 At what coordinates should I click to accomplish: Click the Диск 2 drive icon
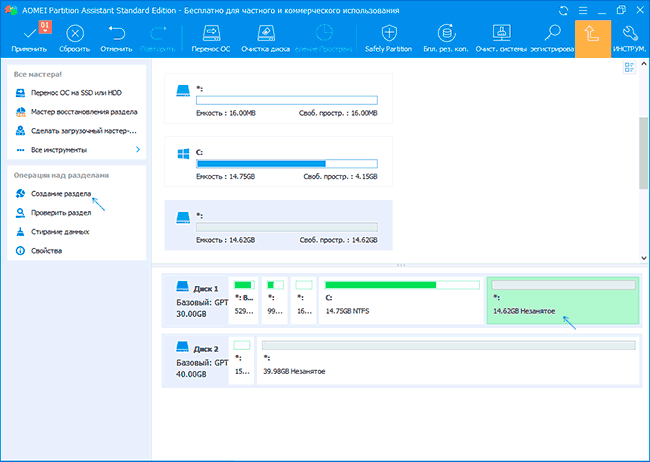182,347
